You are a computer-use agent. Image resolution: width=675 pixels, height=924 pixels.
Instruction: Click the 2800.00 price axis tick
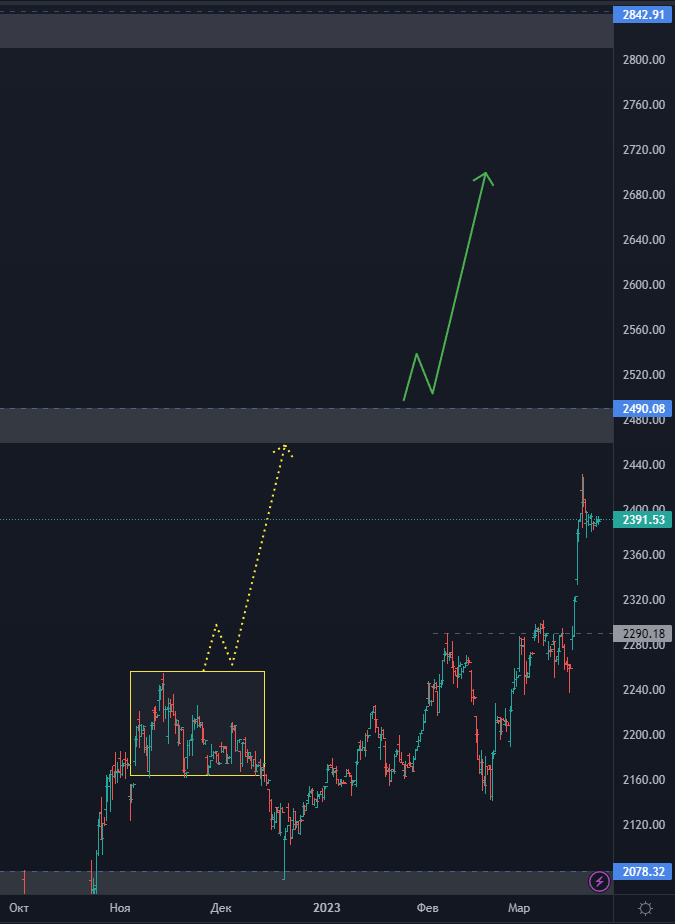(644, 60)
